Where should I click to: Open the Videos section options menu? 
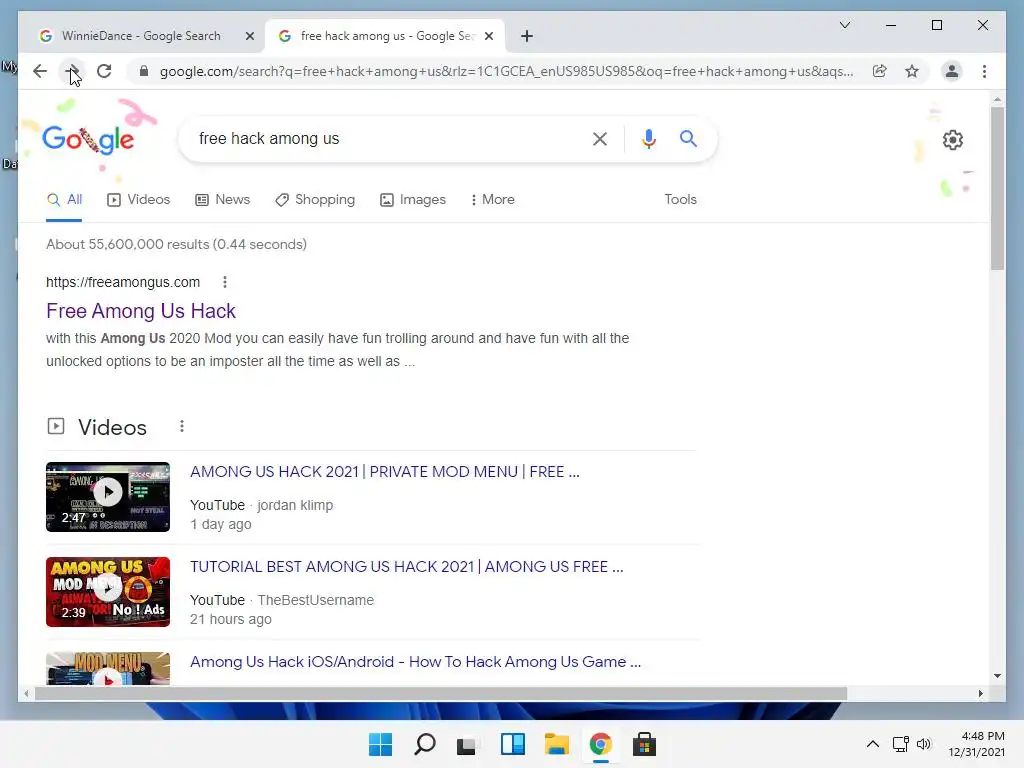coord(182,426)
